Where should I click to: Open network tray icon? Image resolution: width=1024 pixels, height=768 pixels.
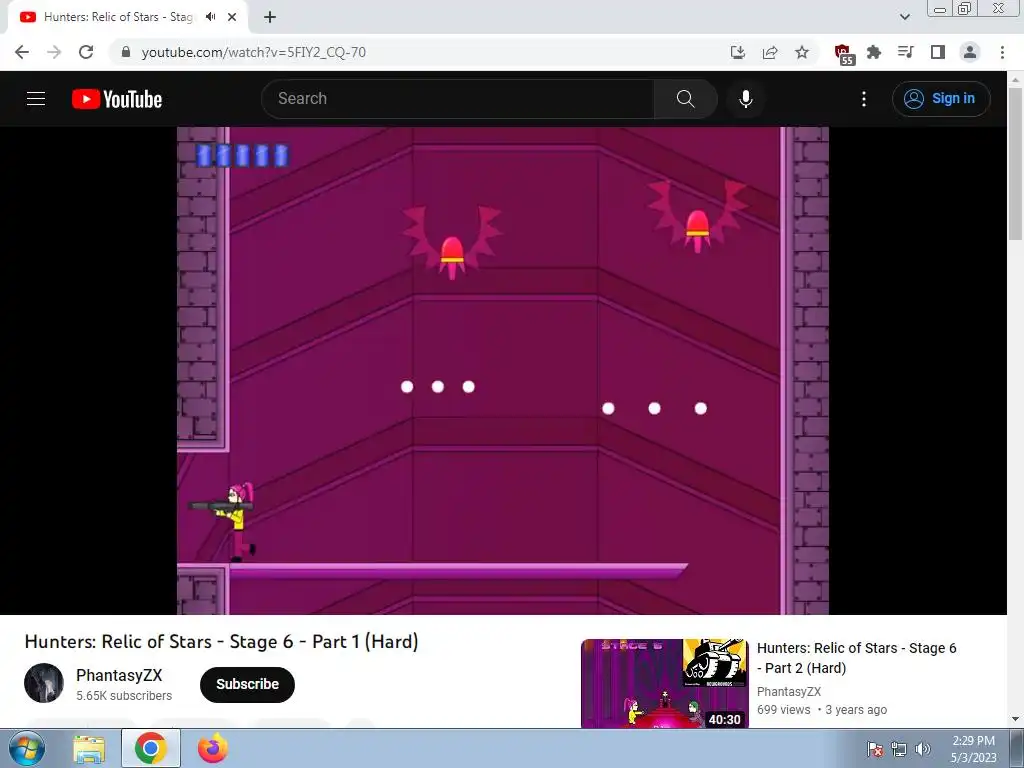(899, 749)
